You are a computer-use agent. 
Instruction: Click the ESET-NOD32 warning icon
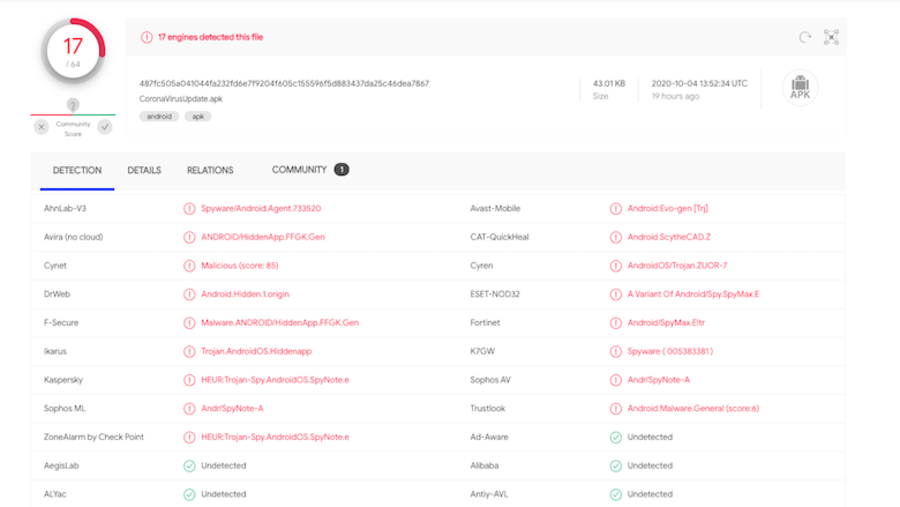coord(616,295)
